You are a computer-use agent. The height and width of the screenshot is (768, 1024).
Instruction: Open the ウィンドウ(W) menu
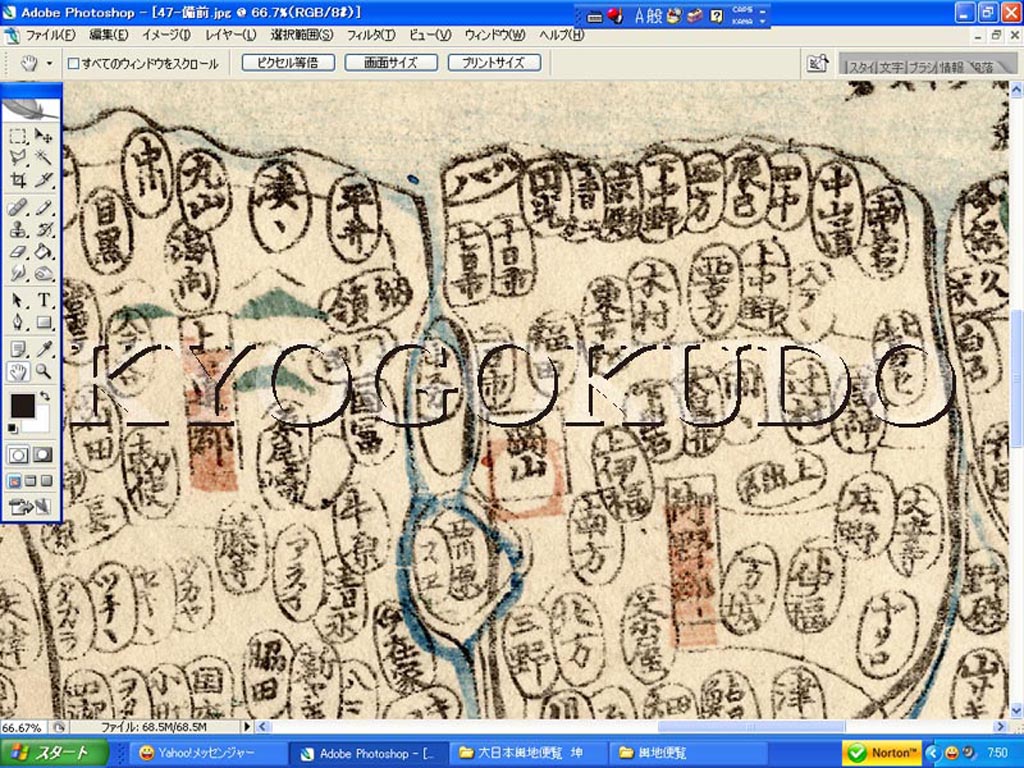(x=495, y=35)
